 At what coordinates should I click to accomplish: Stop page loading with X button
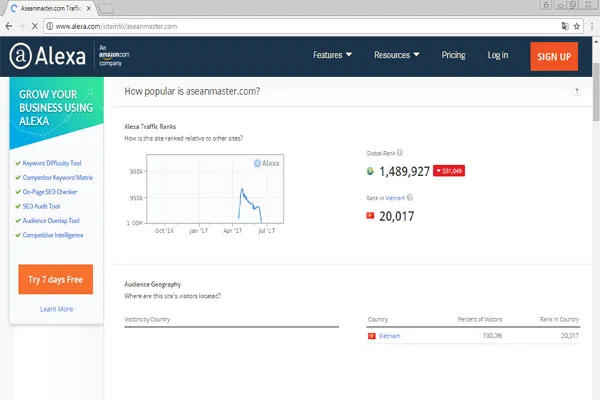click(34, 26)
